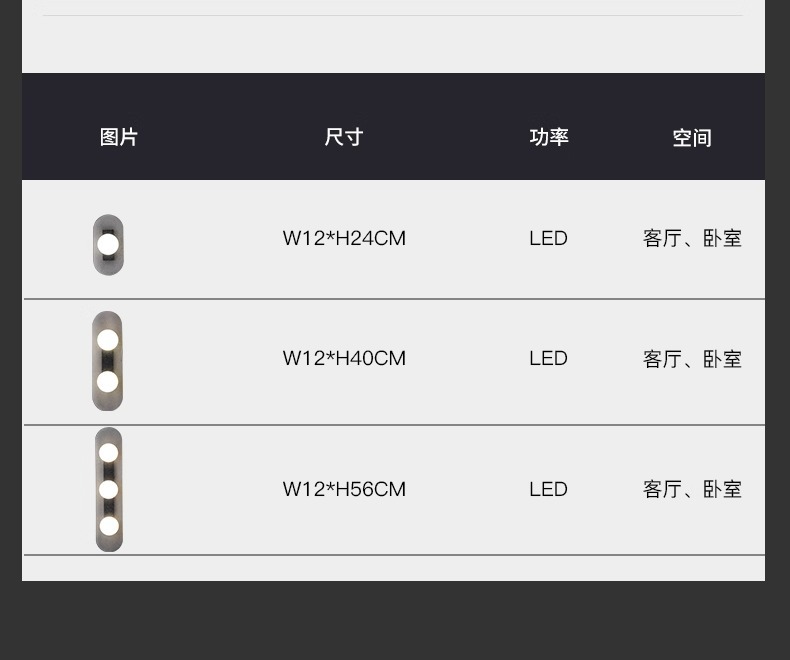Screen dimensions: 790x660
Task: Click the 图片 column header
Action: [119, 137]
